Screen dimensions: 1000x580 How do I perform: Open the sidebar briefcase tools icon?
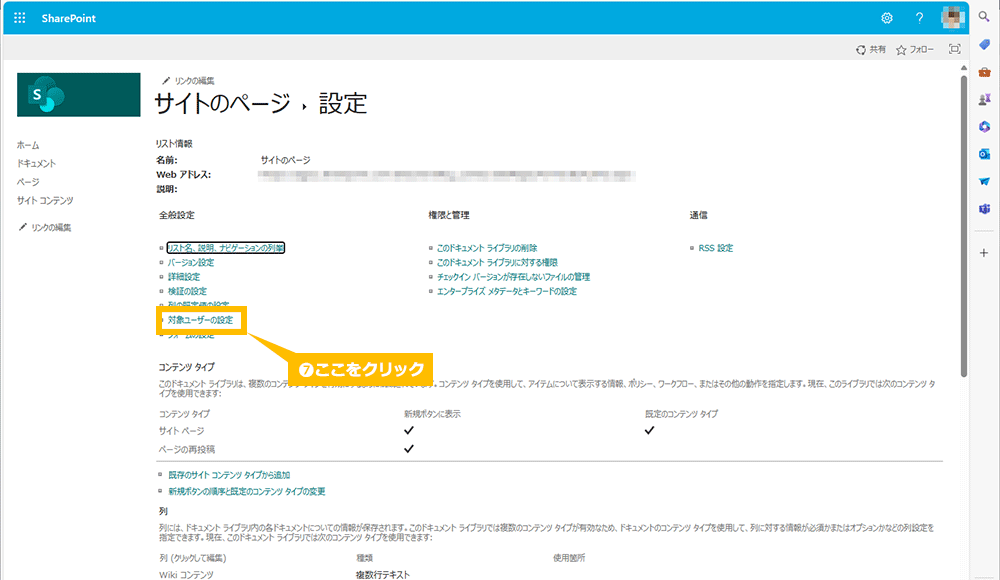point(984,72)
